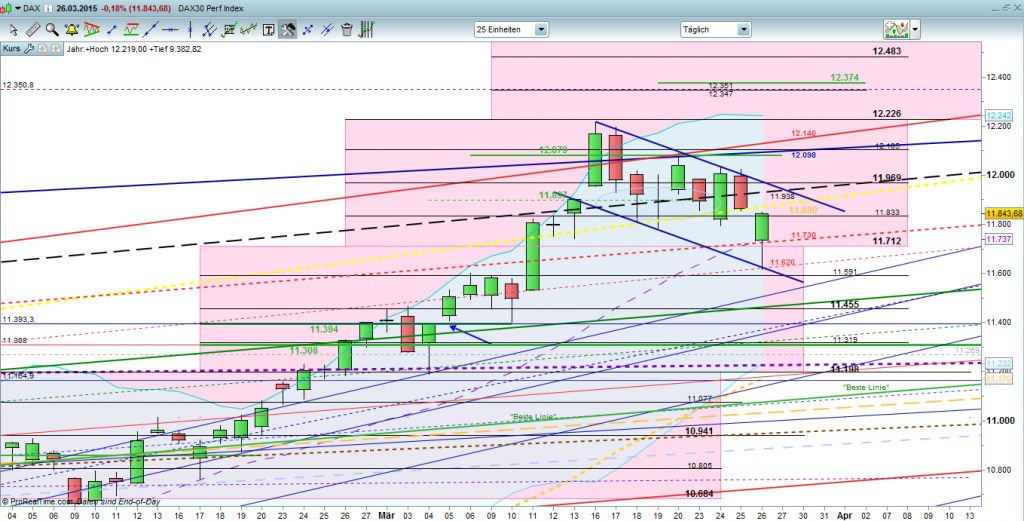Click the blue 12.098 label
1024x521 pixels.
(804, 155)
